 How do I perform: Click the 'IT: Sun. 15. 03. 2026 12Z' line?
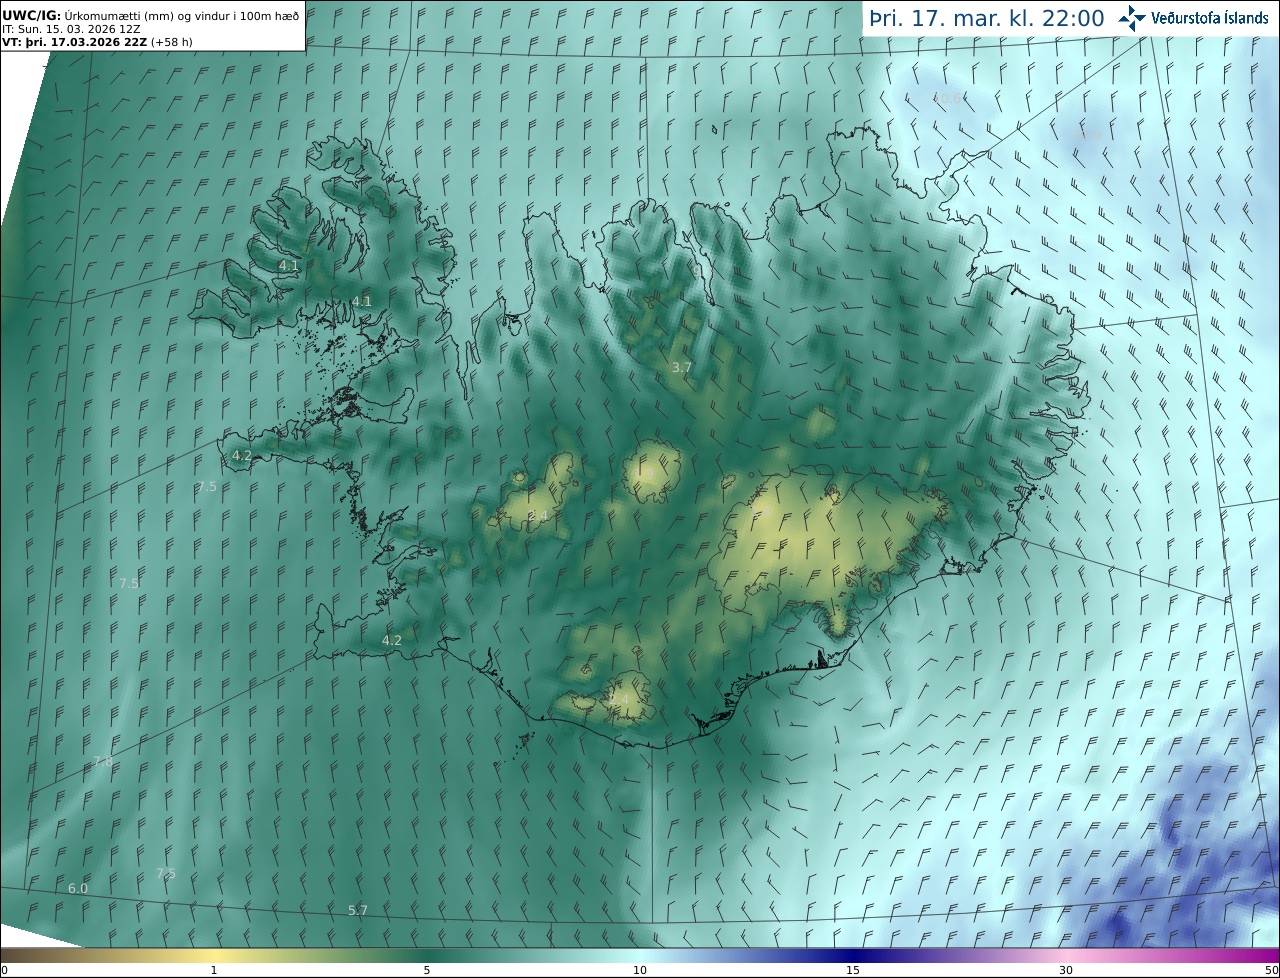coord(71,28)
